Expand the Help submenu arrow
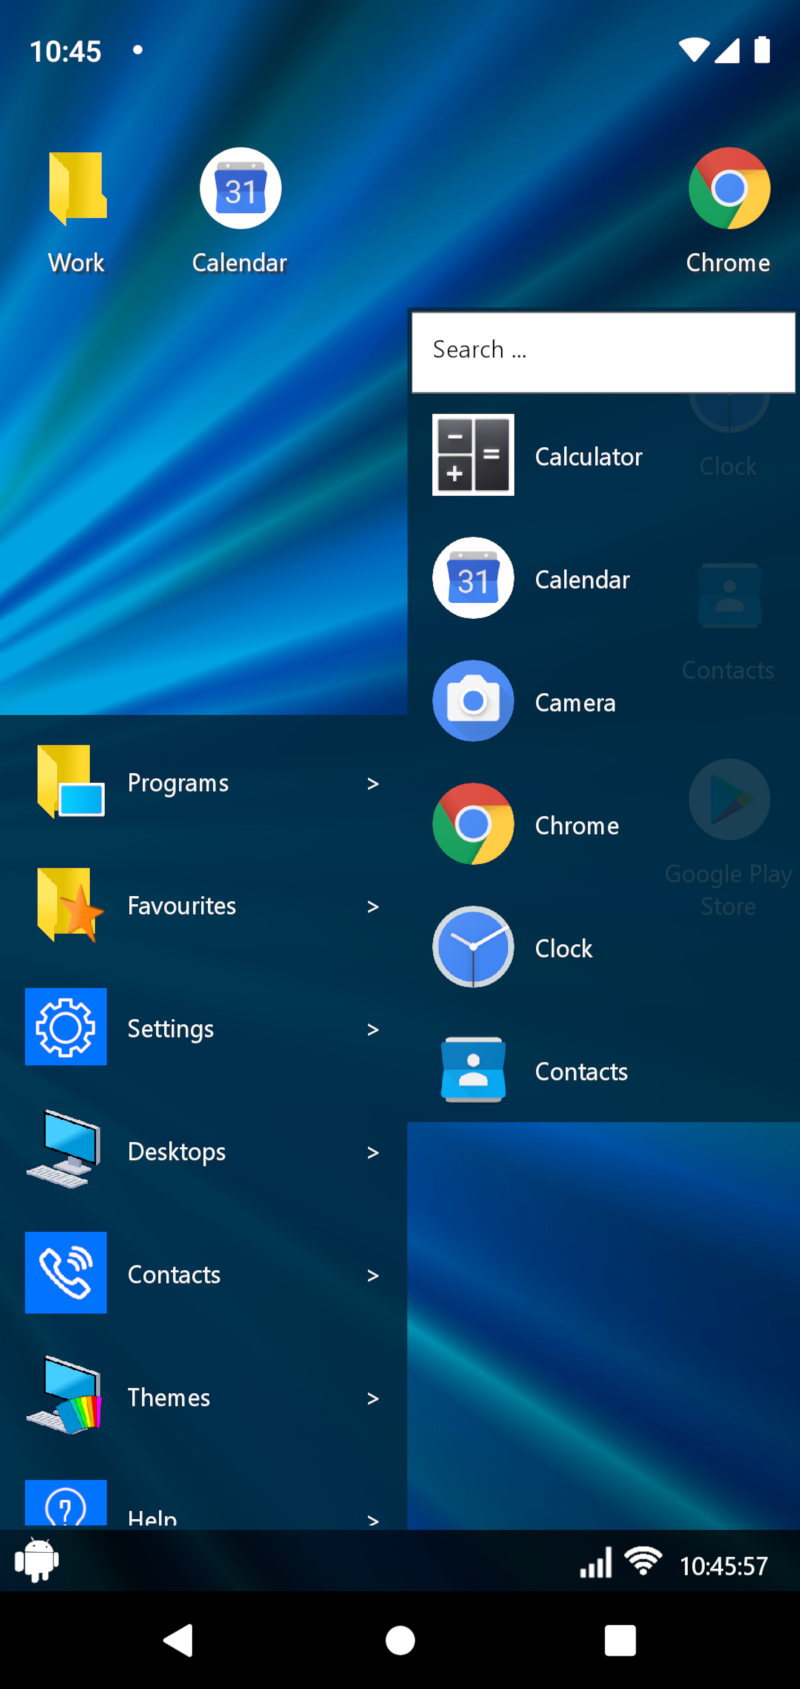800x1689 pixels. point(373,1520)
